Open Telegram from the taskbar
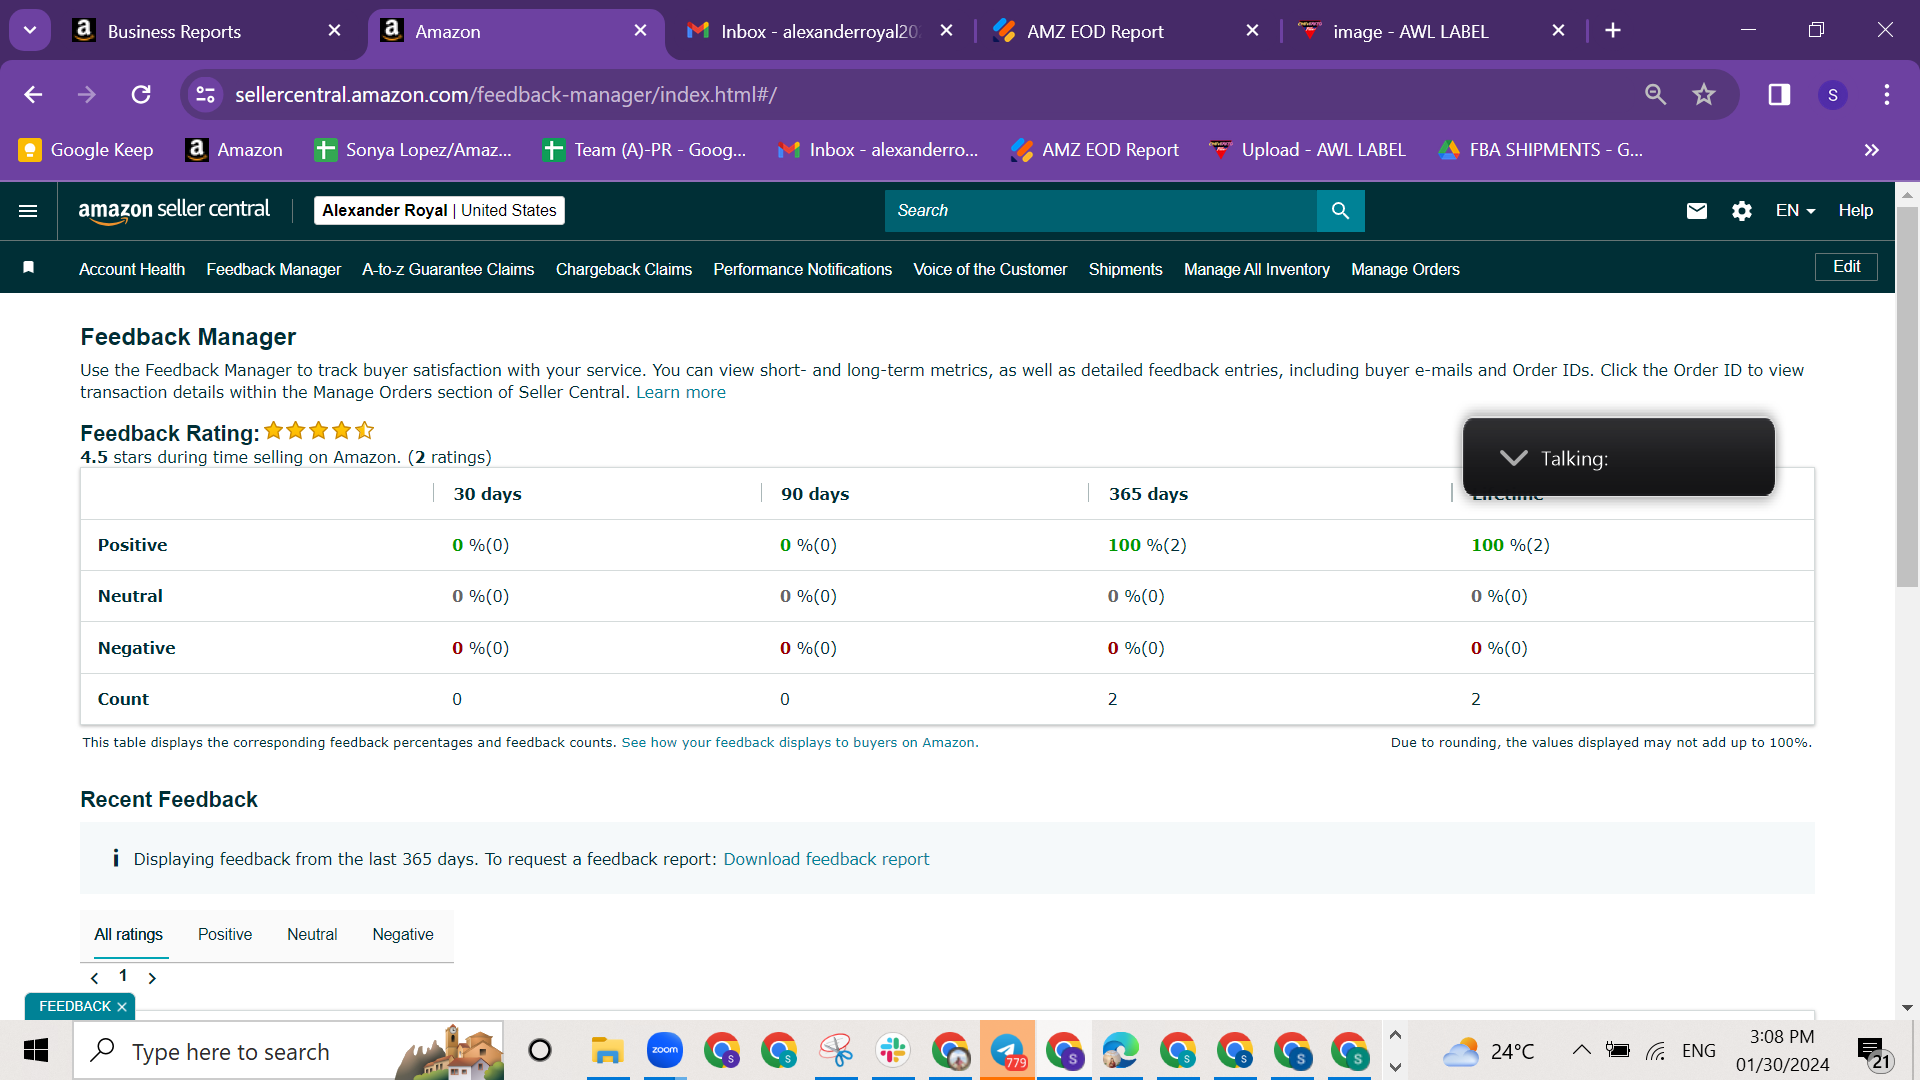 1007,1051
